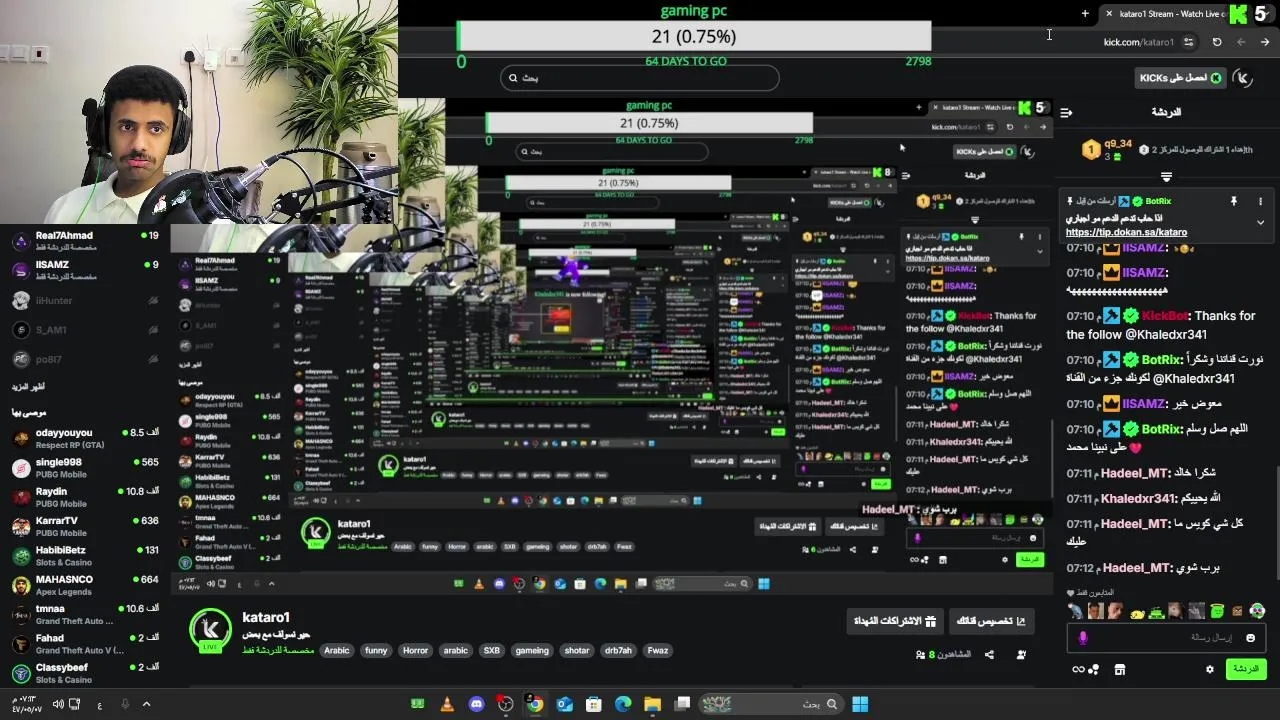Screen dimensions: 1280x720
Task: Open the Kick profile avatar menu
Action: 1243,78
